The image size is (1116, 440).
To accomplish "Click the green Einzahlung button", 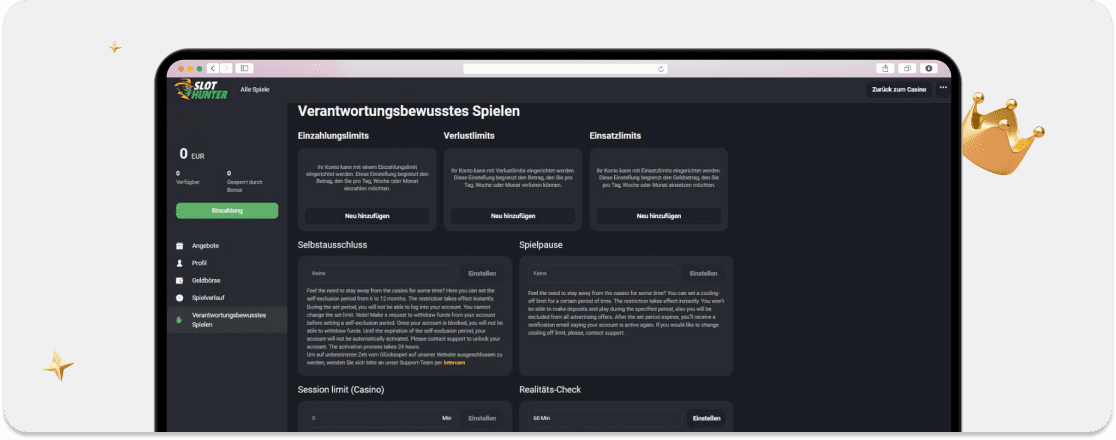I will pos(227,211).
